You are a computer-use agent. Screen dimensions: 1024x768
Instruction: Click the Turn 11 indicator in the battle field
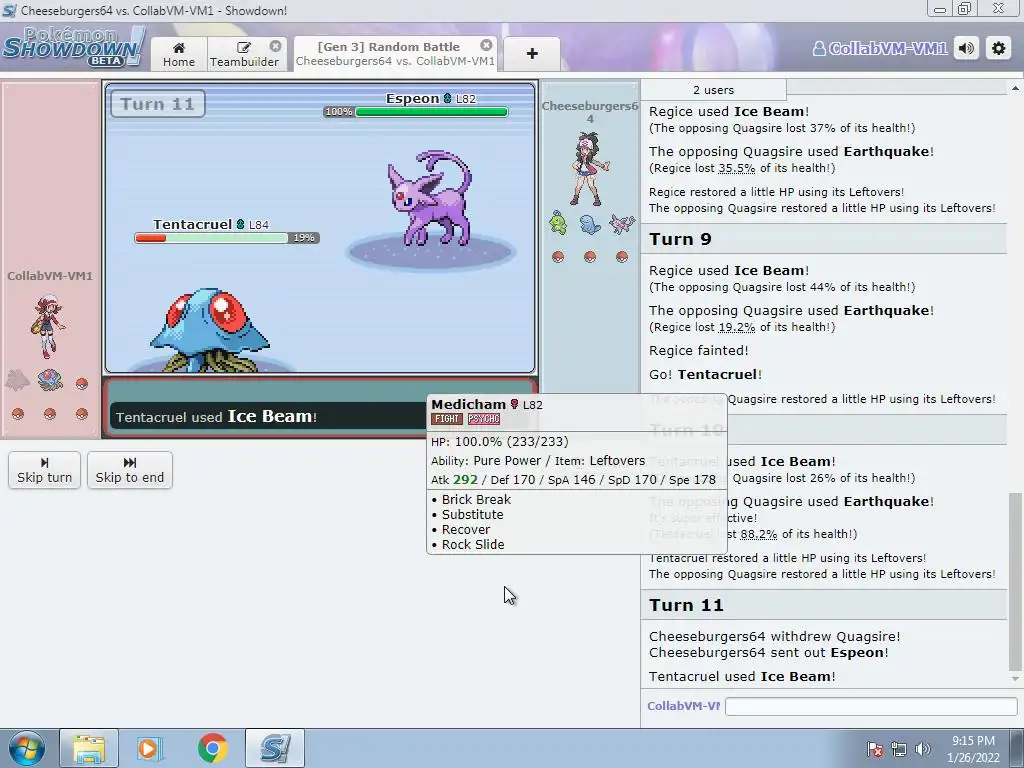click(x=157, y=104)
